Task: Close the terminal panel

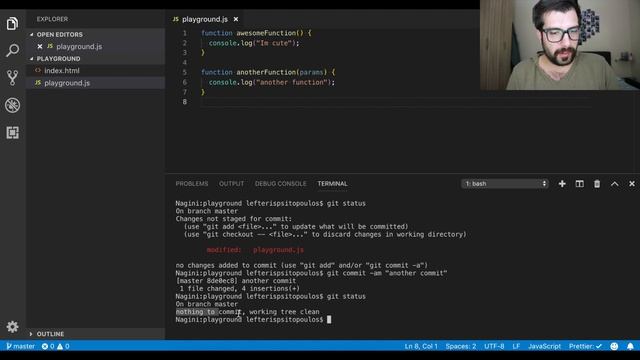Action: click(x=632, y=184)
